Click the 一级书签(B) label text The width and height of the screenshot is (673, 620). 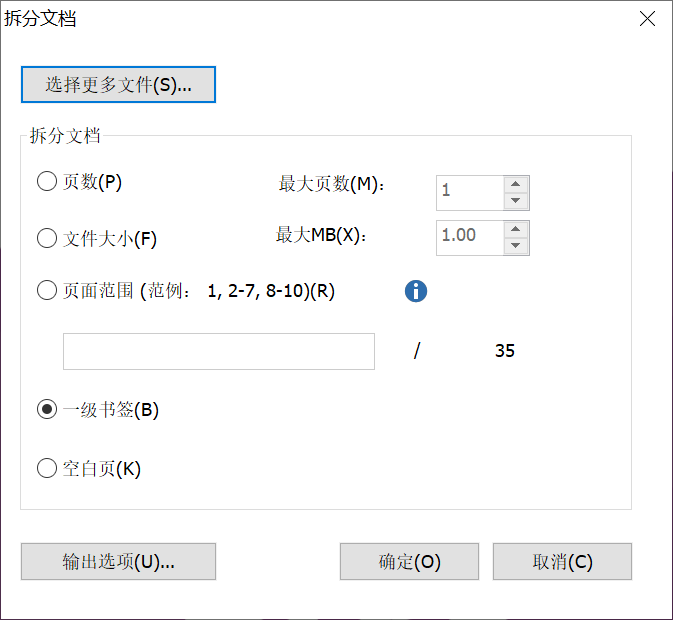[111, 410]
